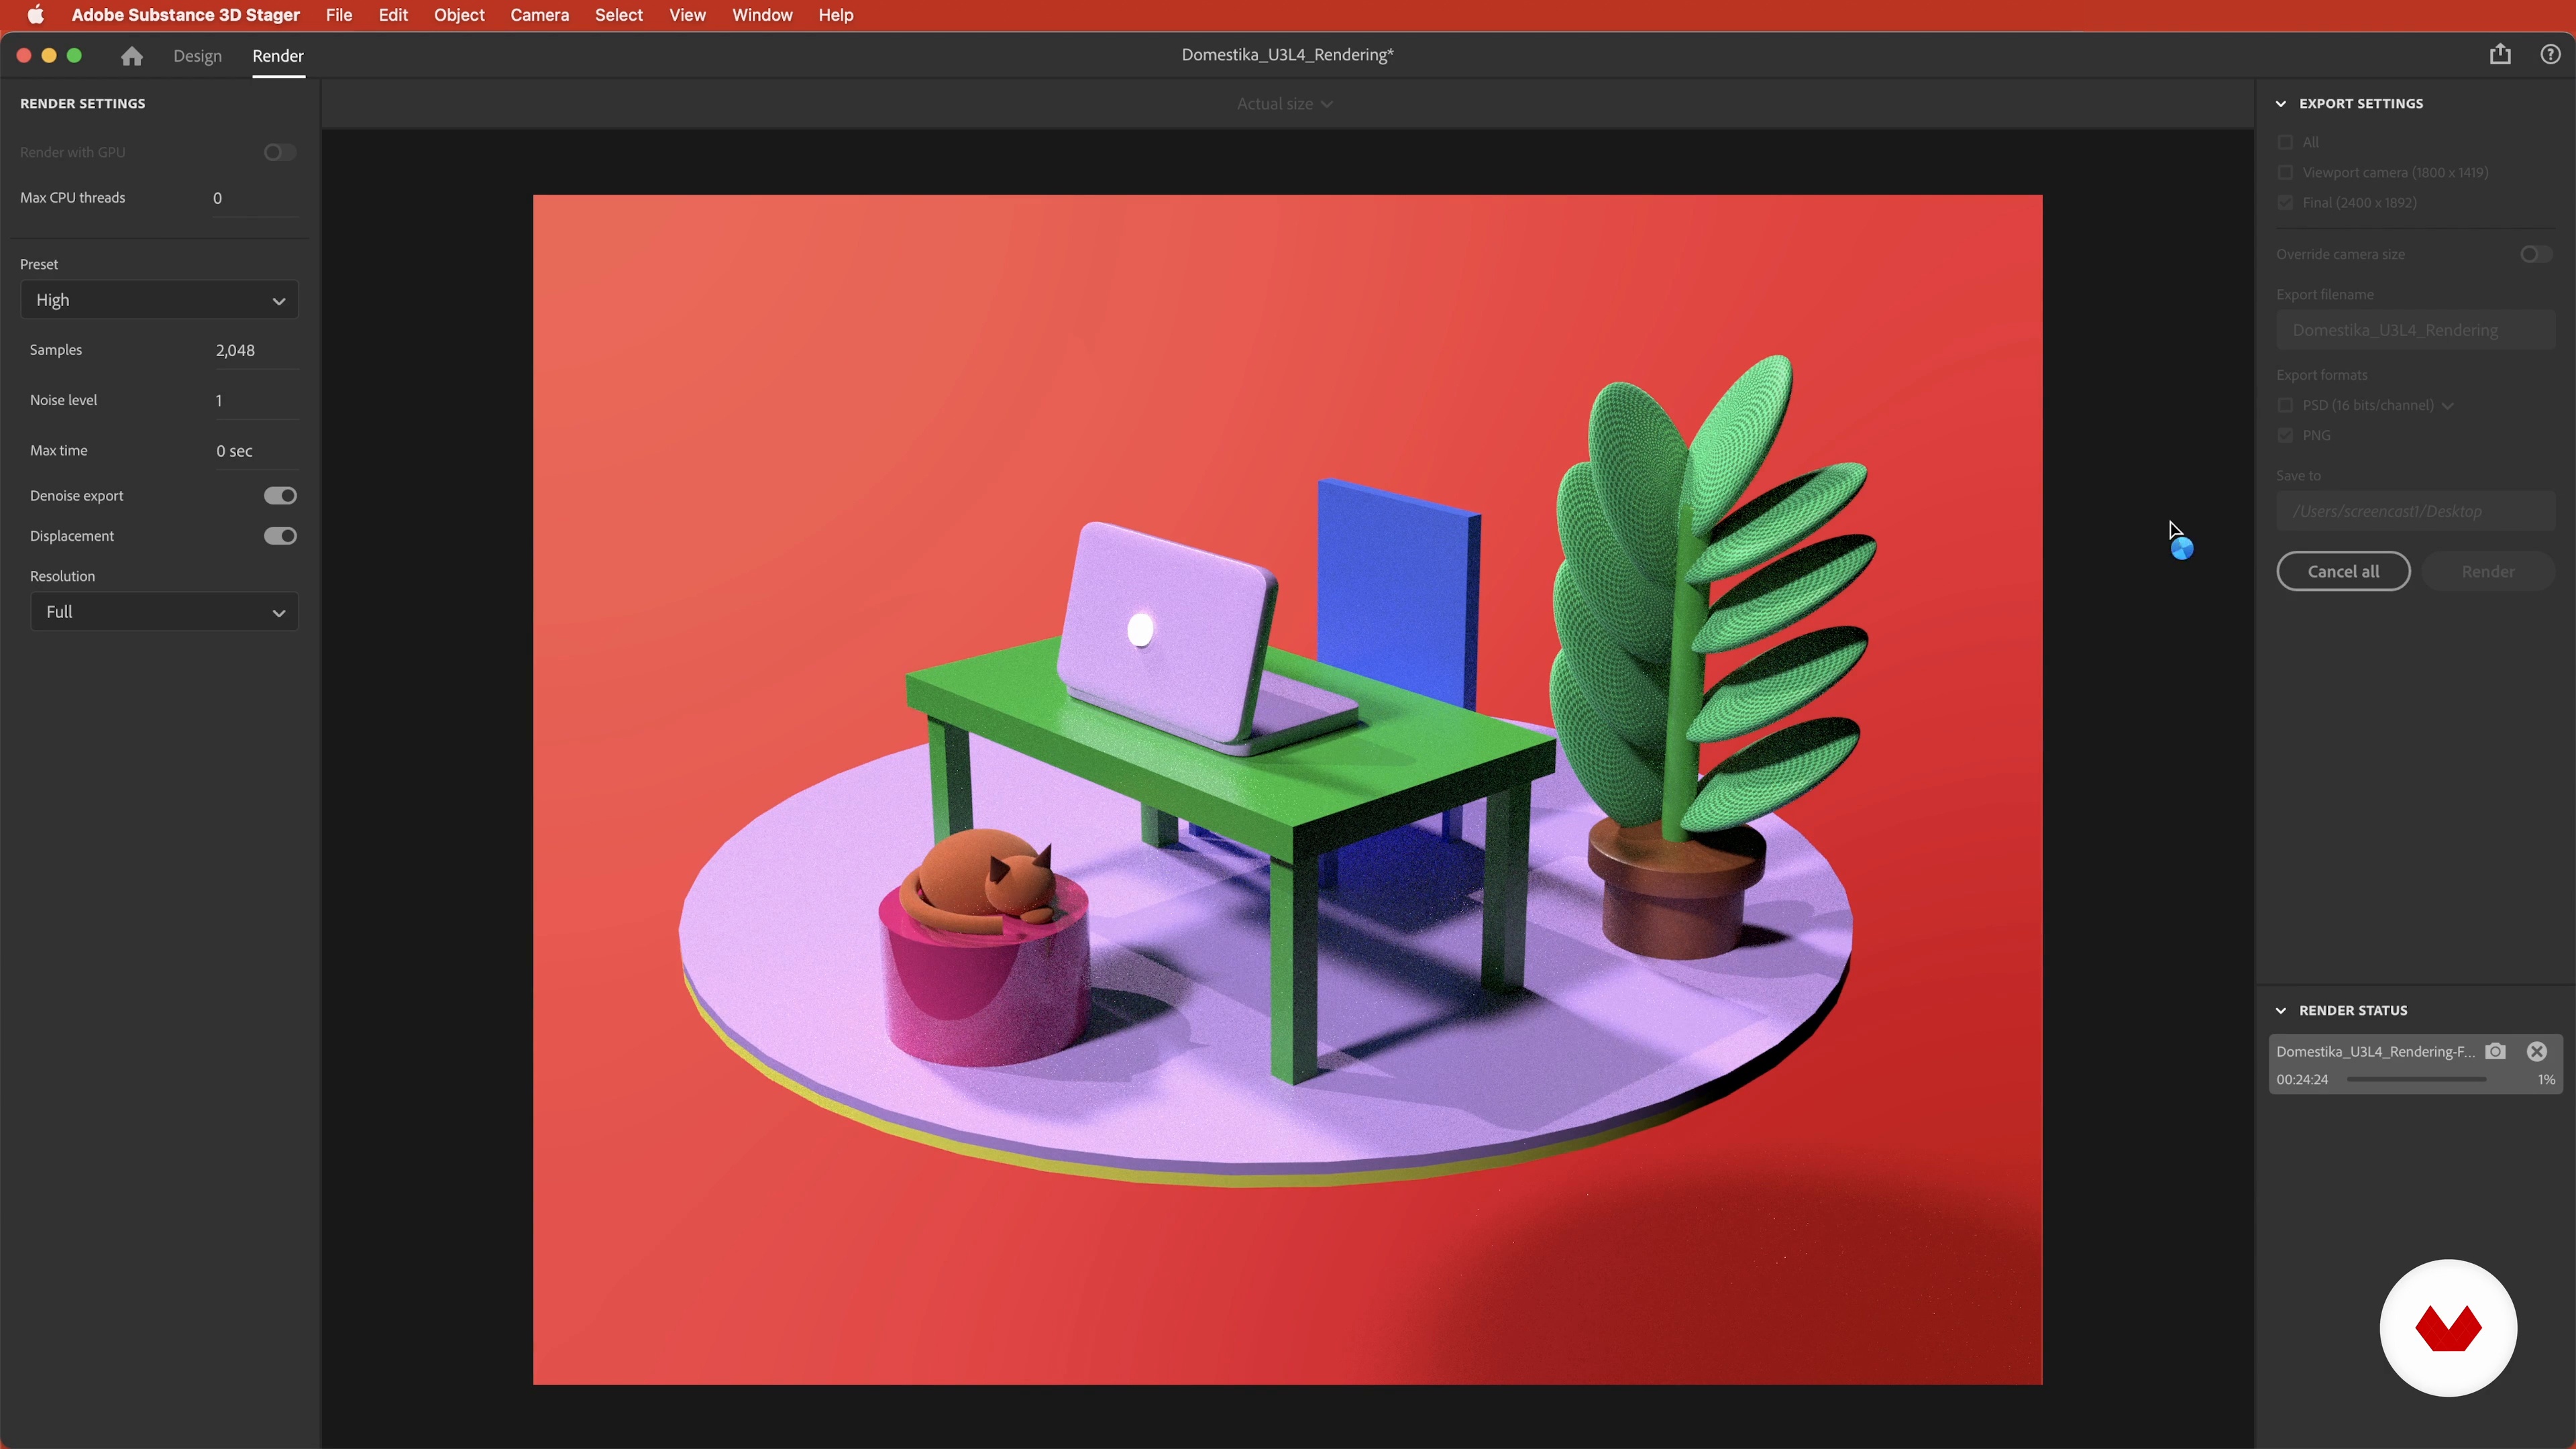Check the PSD (16 bits/channel) checkbox

2285,405
